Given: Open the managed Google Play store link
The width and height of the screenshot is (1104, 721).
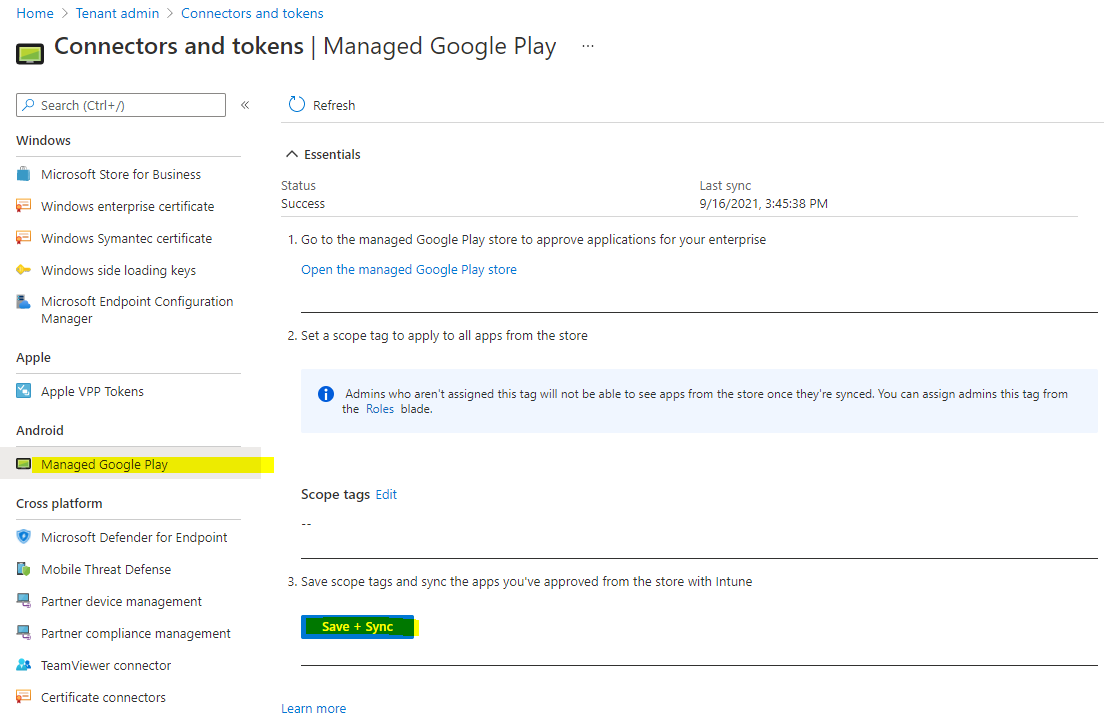Looking at the screenshot, I should coord(408,270).
